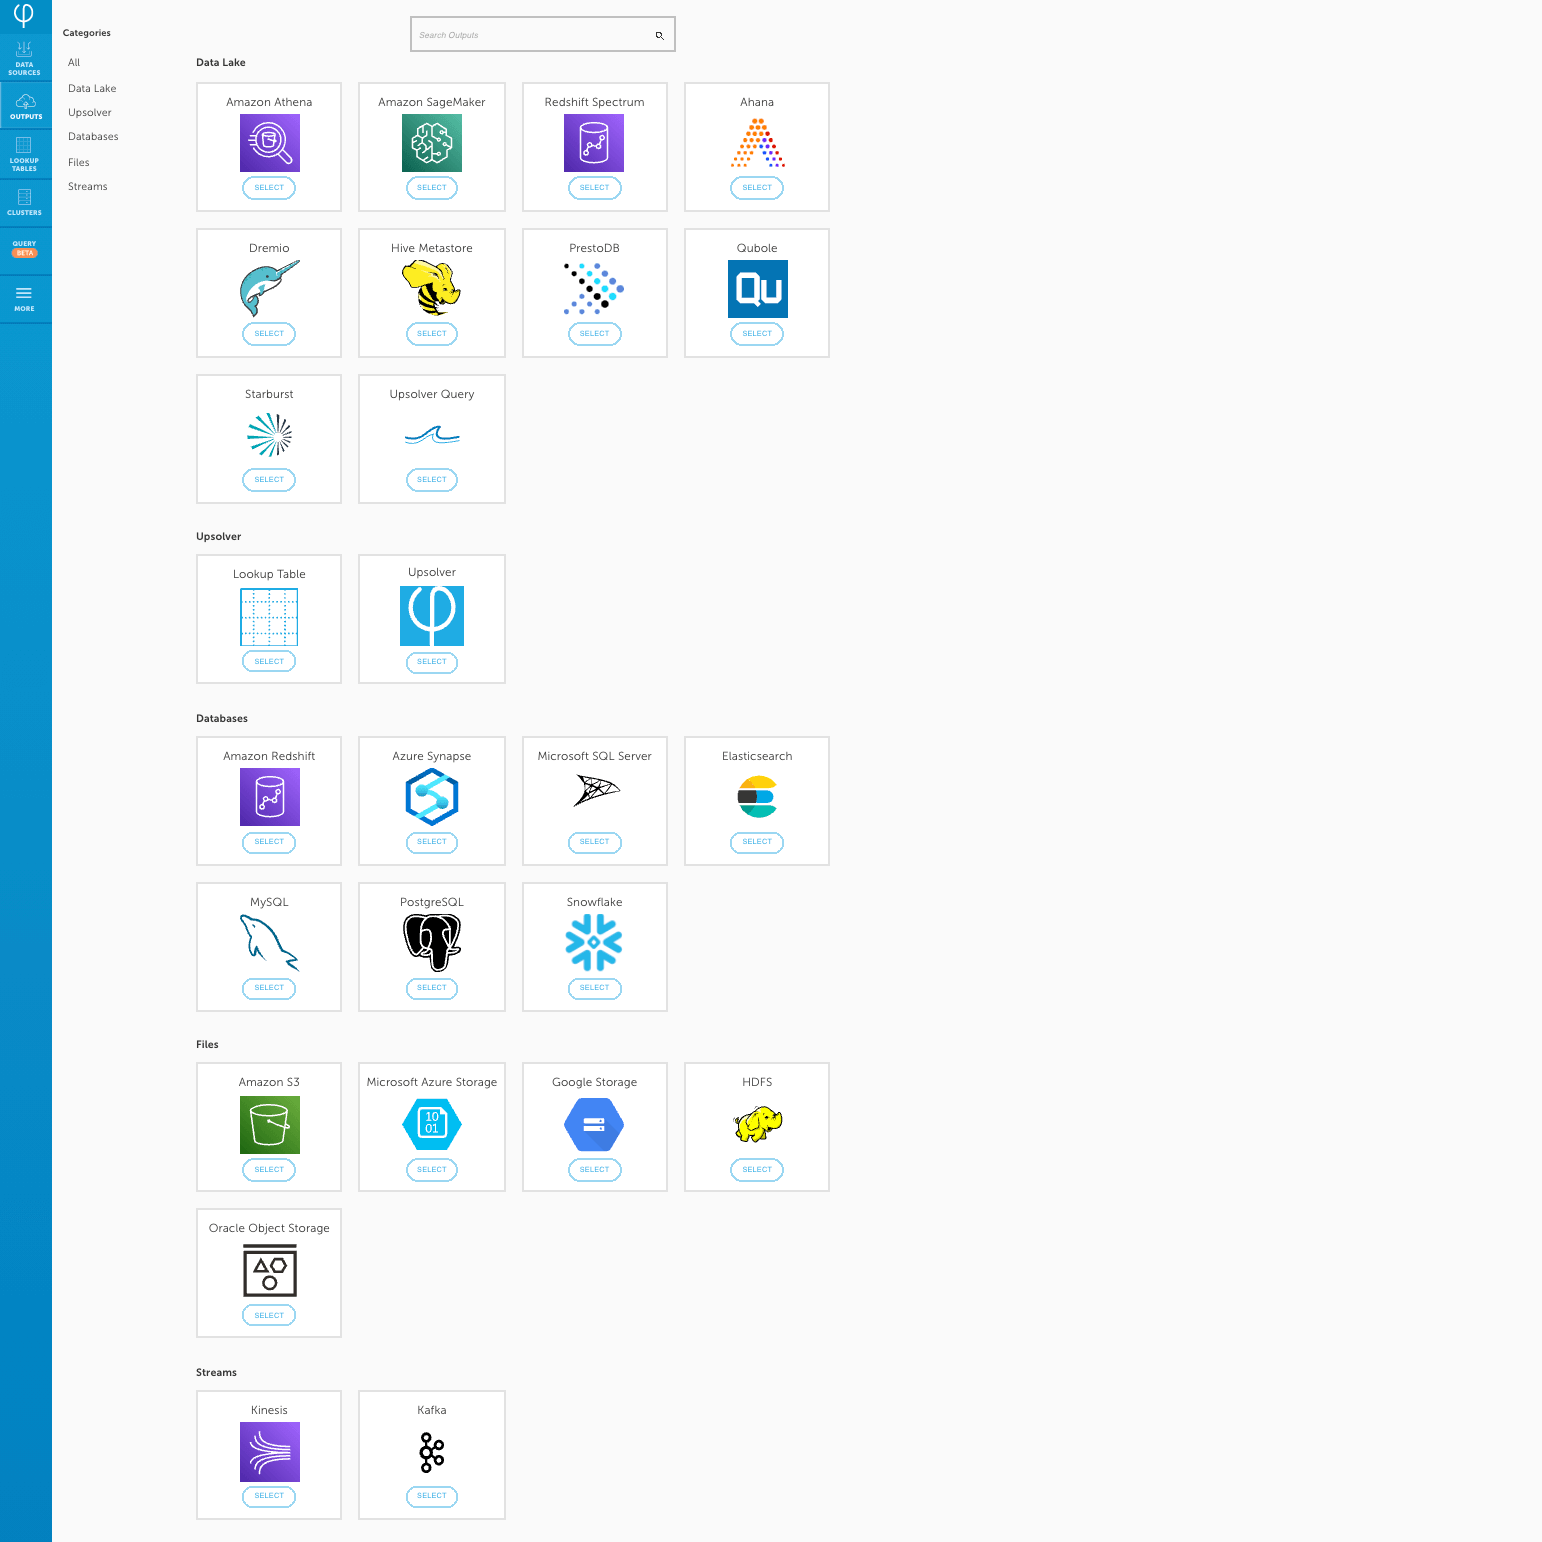Click the Kinesis streams icon
This screenshot has height=1542, width=1542.
[270, 1452]
